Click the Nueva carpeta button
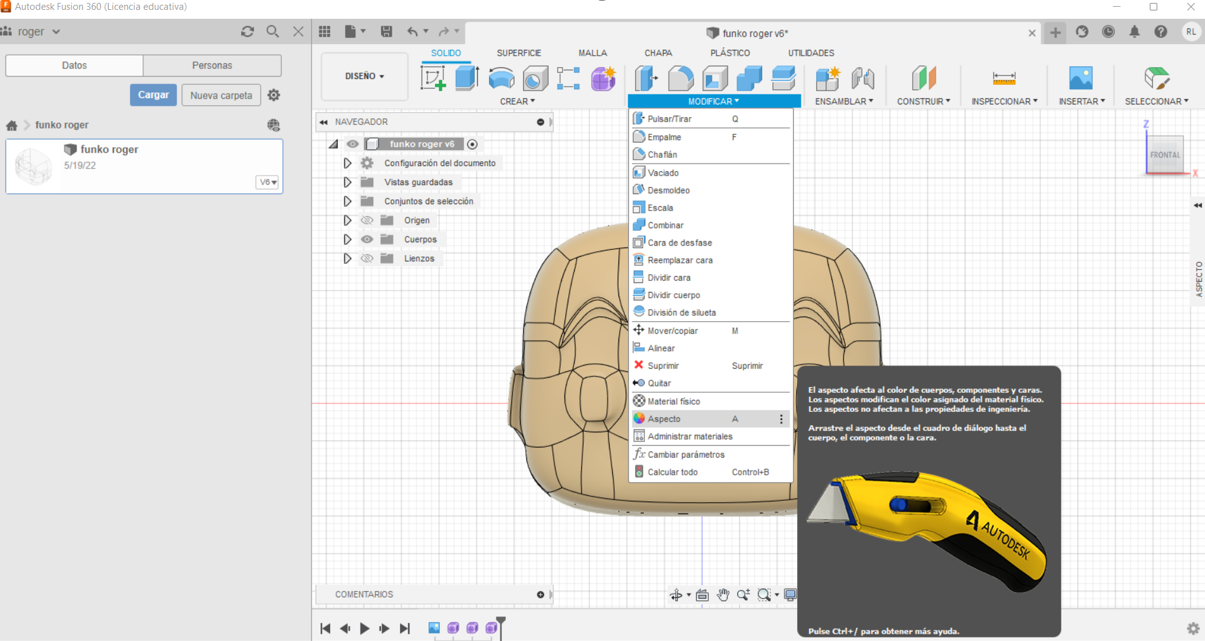This screenshot has height=641, width=1205. tap(221, 95)
